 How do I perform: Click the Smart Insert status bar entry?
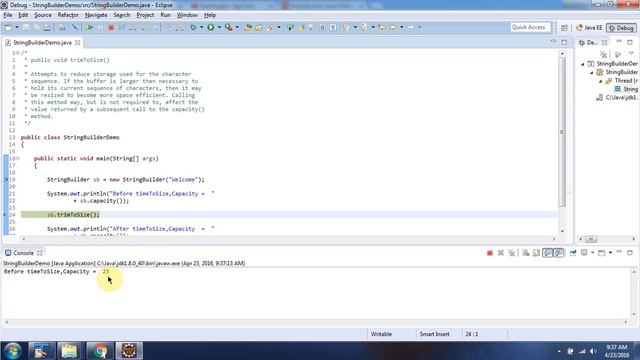pos(435,334)
